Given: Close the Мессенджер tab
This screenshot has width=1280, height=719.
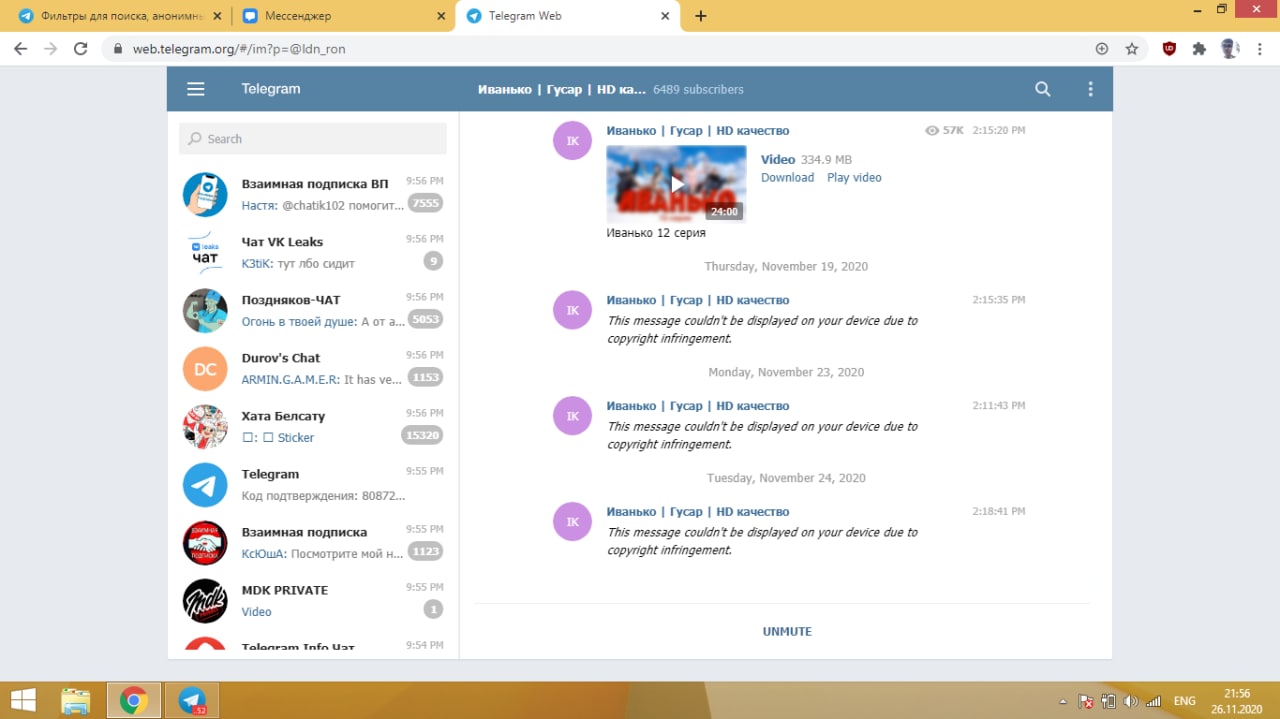Looking at the screenshot, I should tap(442, 16).
